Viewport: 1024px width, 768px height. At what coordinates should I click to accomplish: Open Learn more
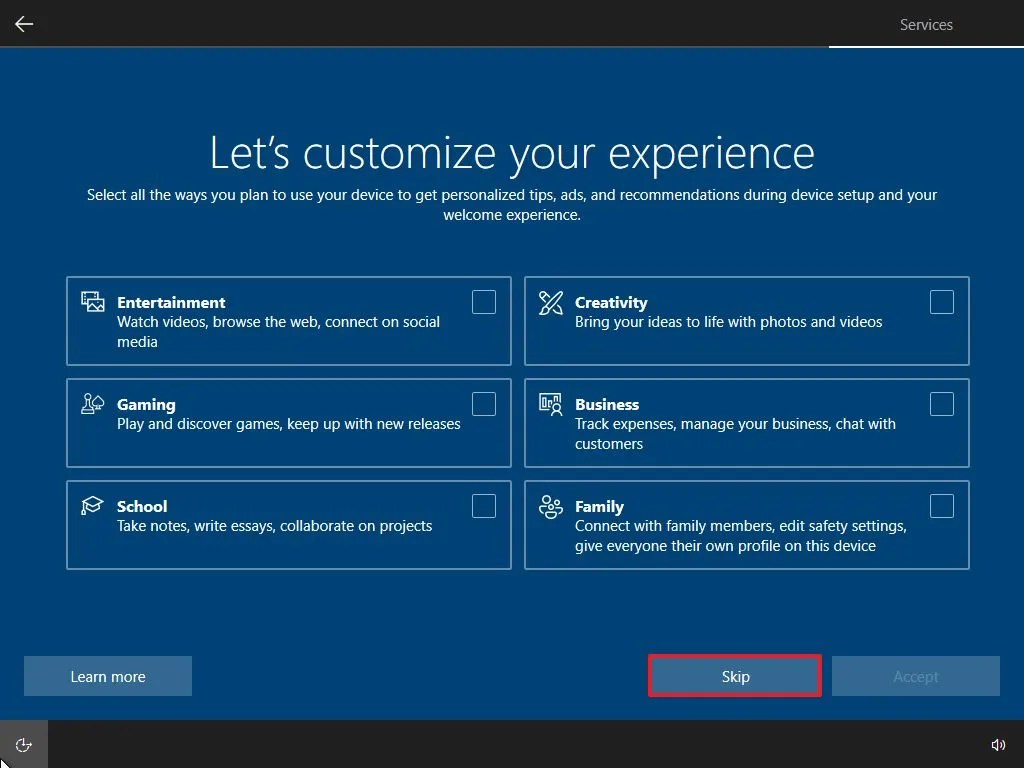click(107, 676)
